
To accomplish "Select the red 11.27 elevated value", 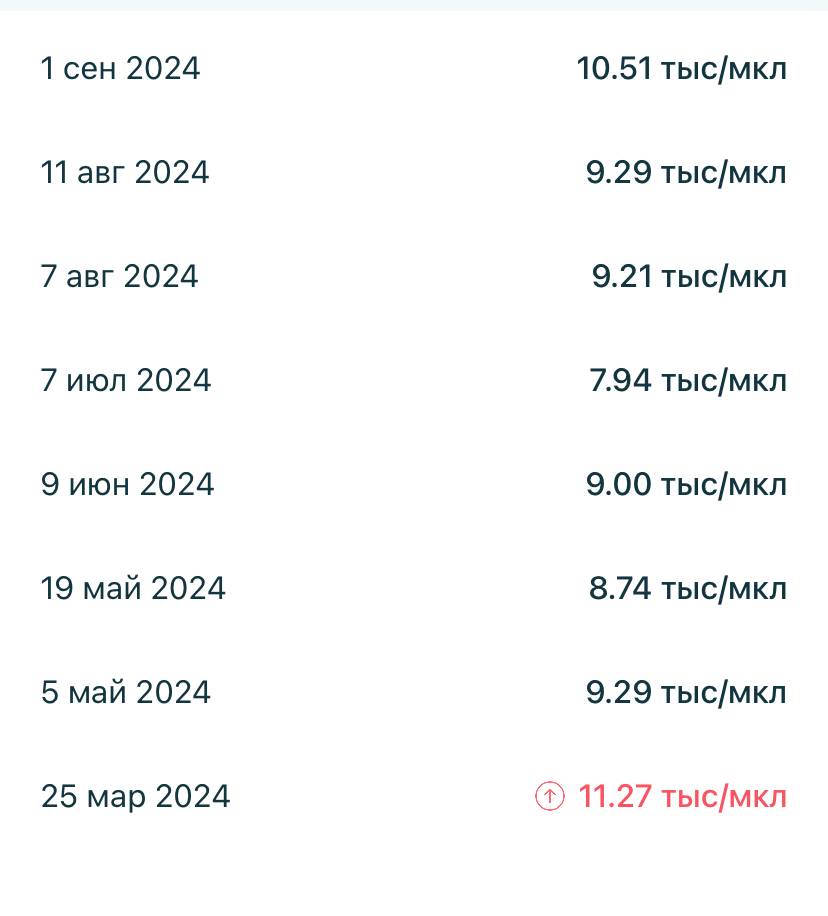I will [682, 797].
